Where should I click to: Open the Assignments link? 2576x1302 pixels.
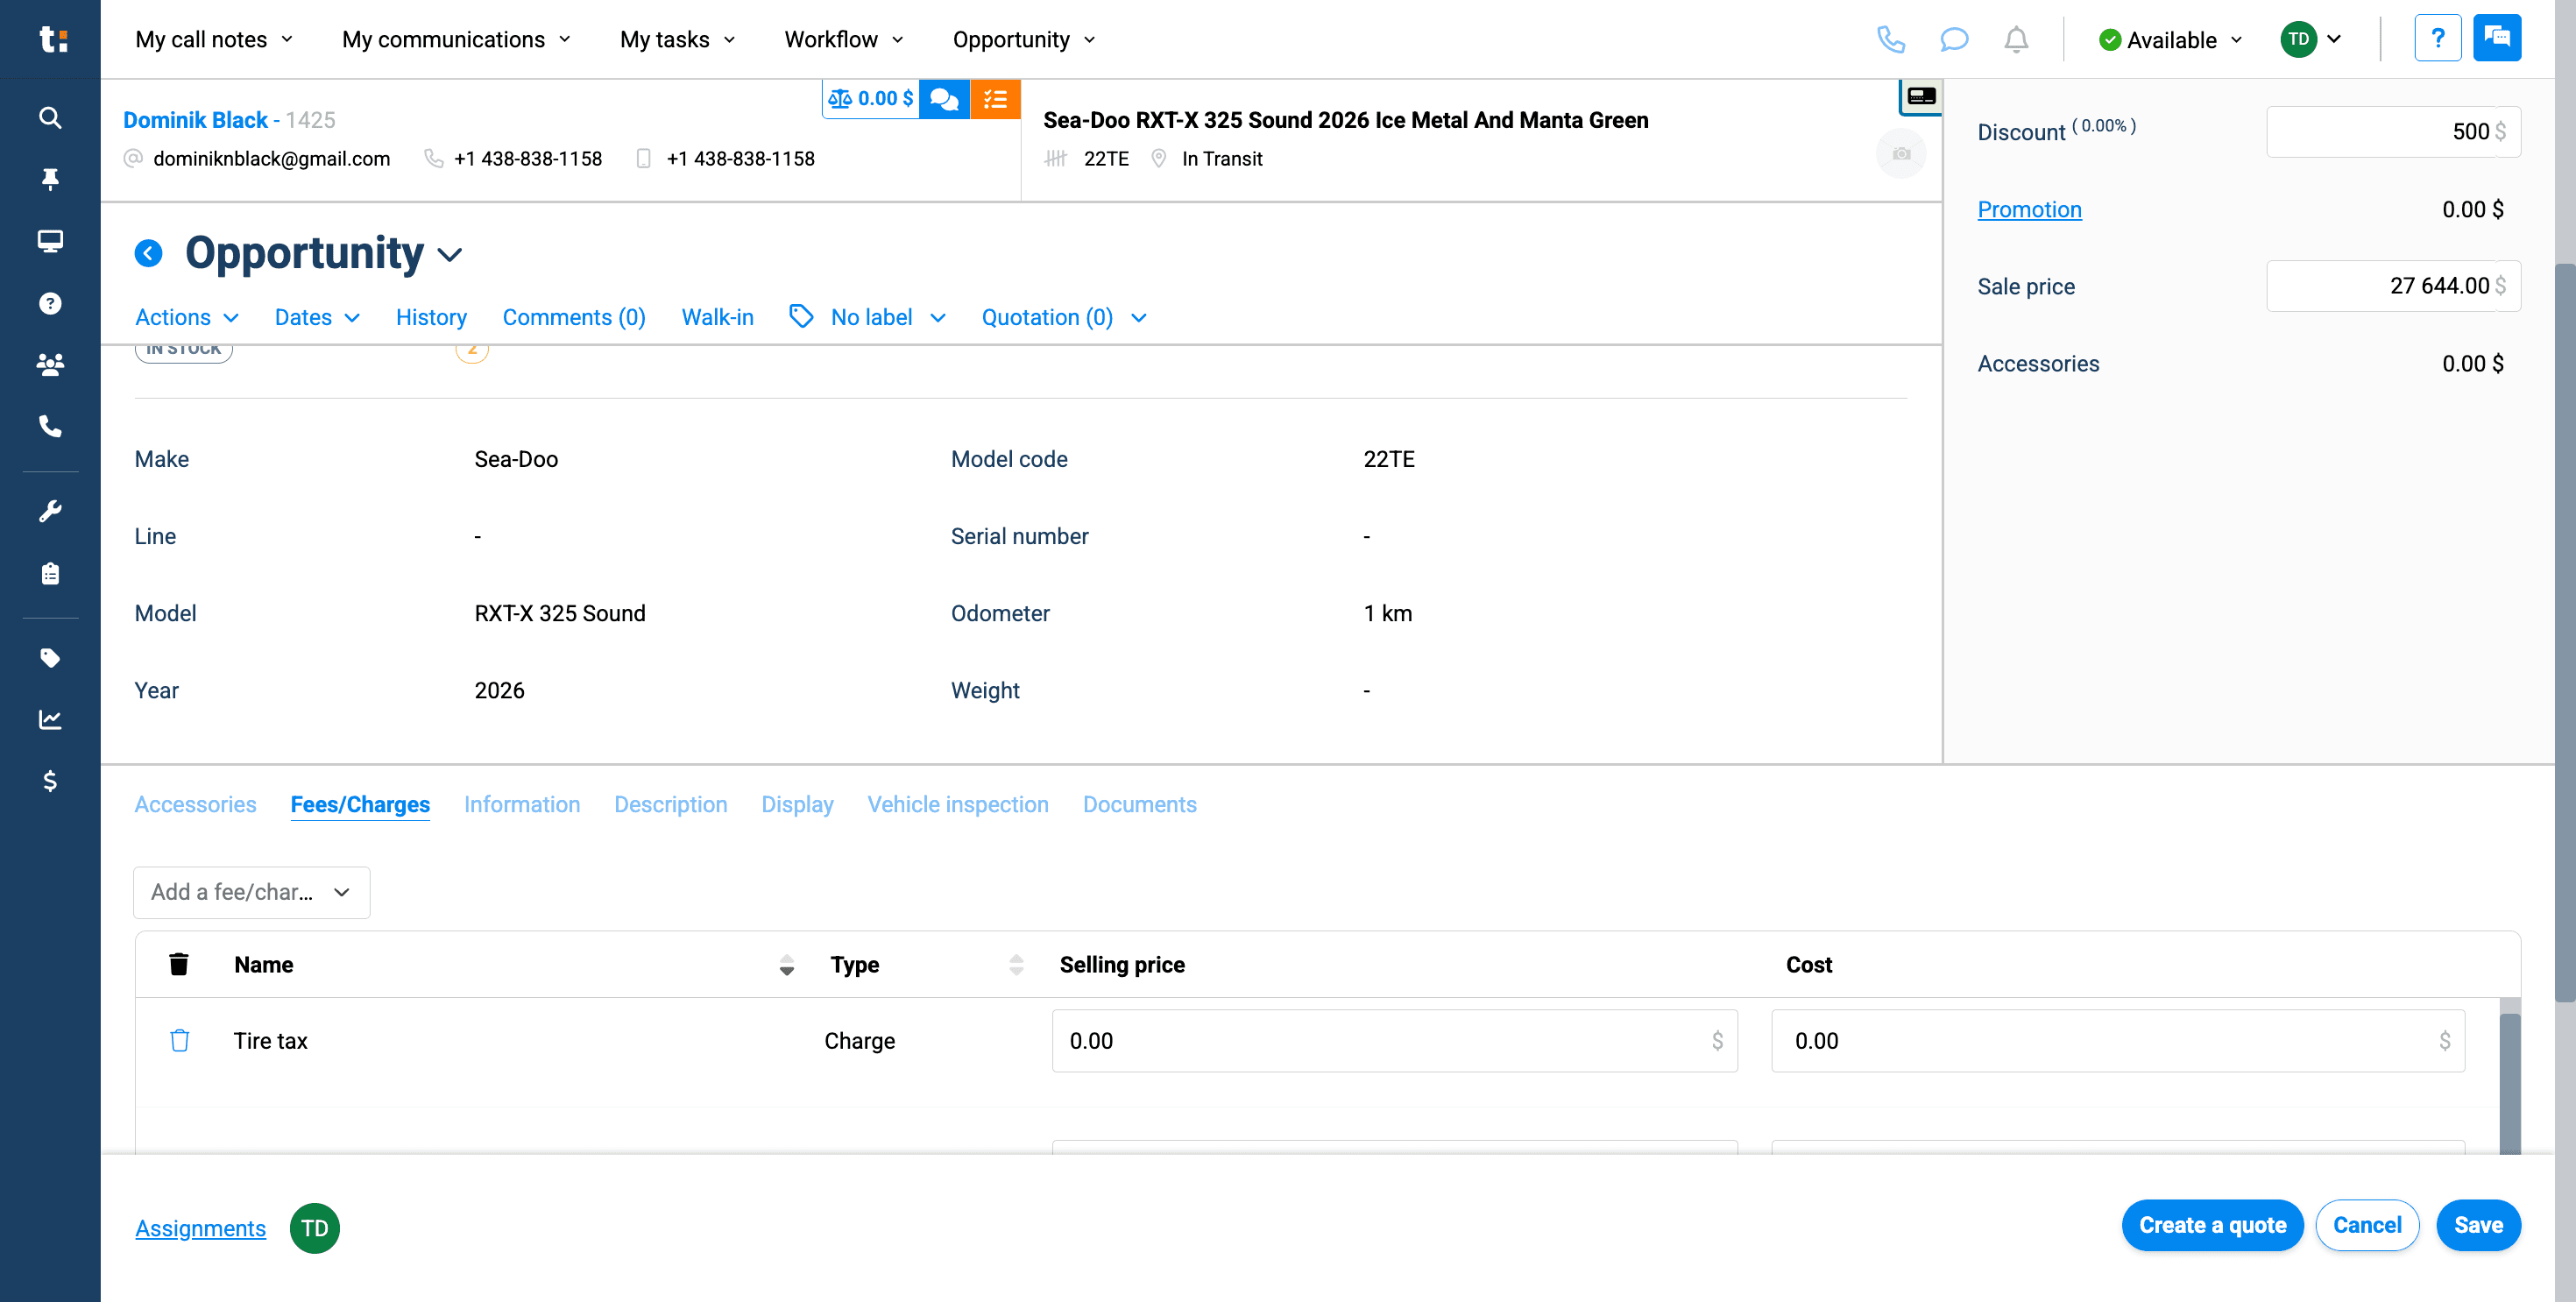click(200, 1228)
